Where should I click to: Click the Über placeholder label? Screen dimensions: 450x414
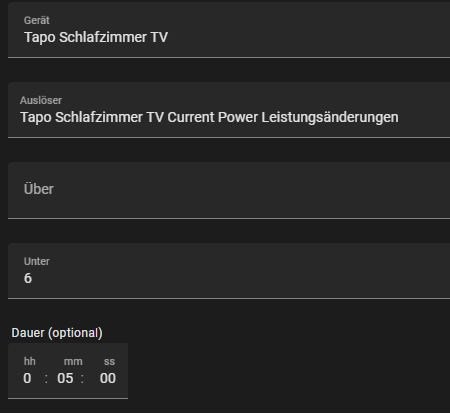[39, 189]
